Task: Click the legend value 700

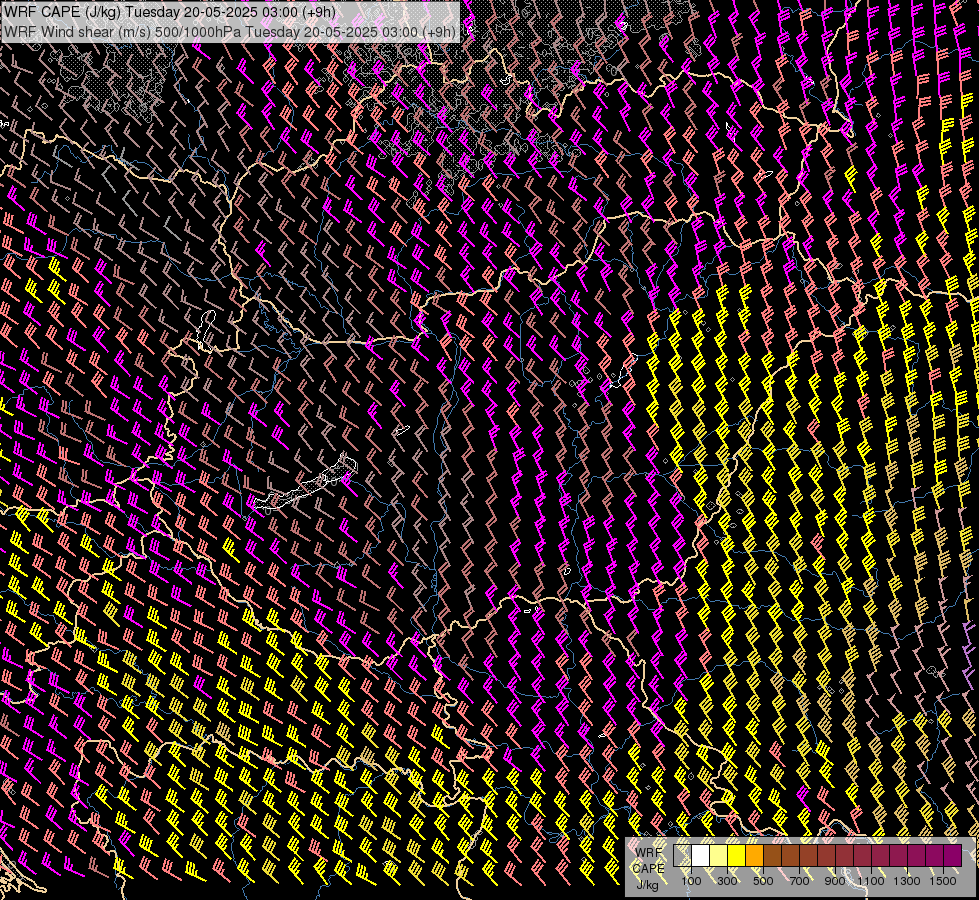Action: (x=799, y=881)
